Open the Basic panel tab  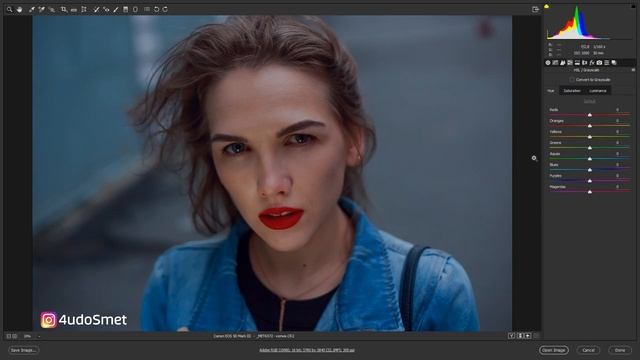pos(548,62)
